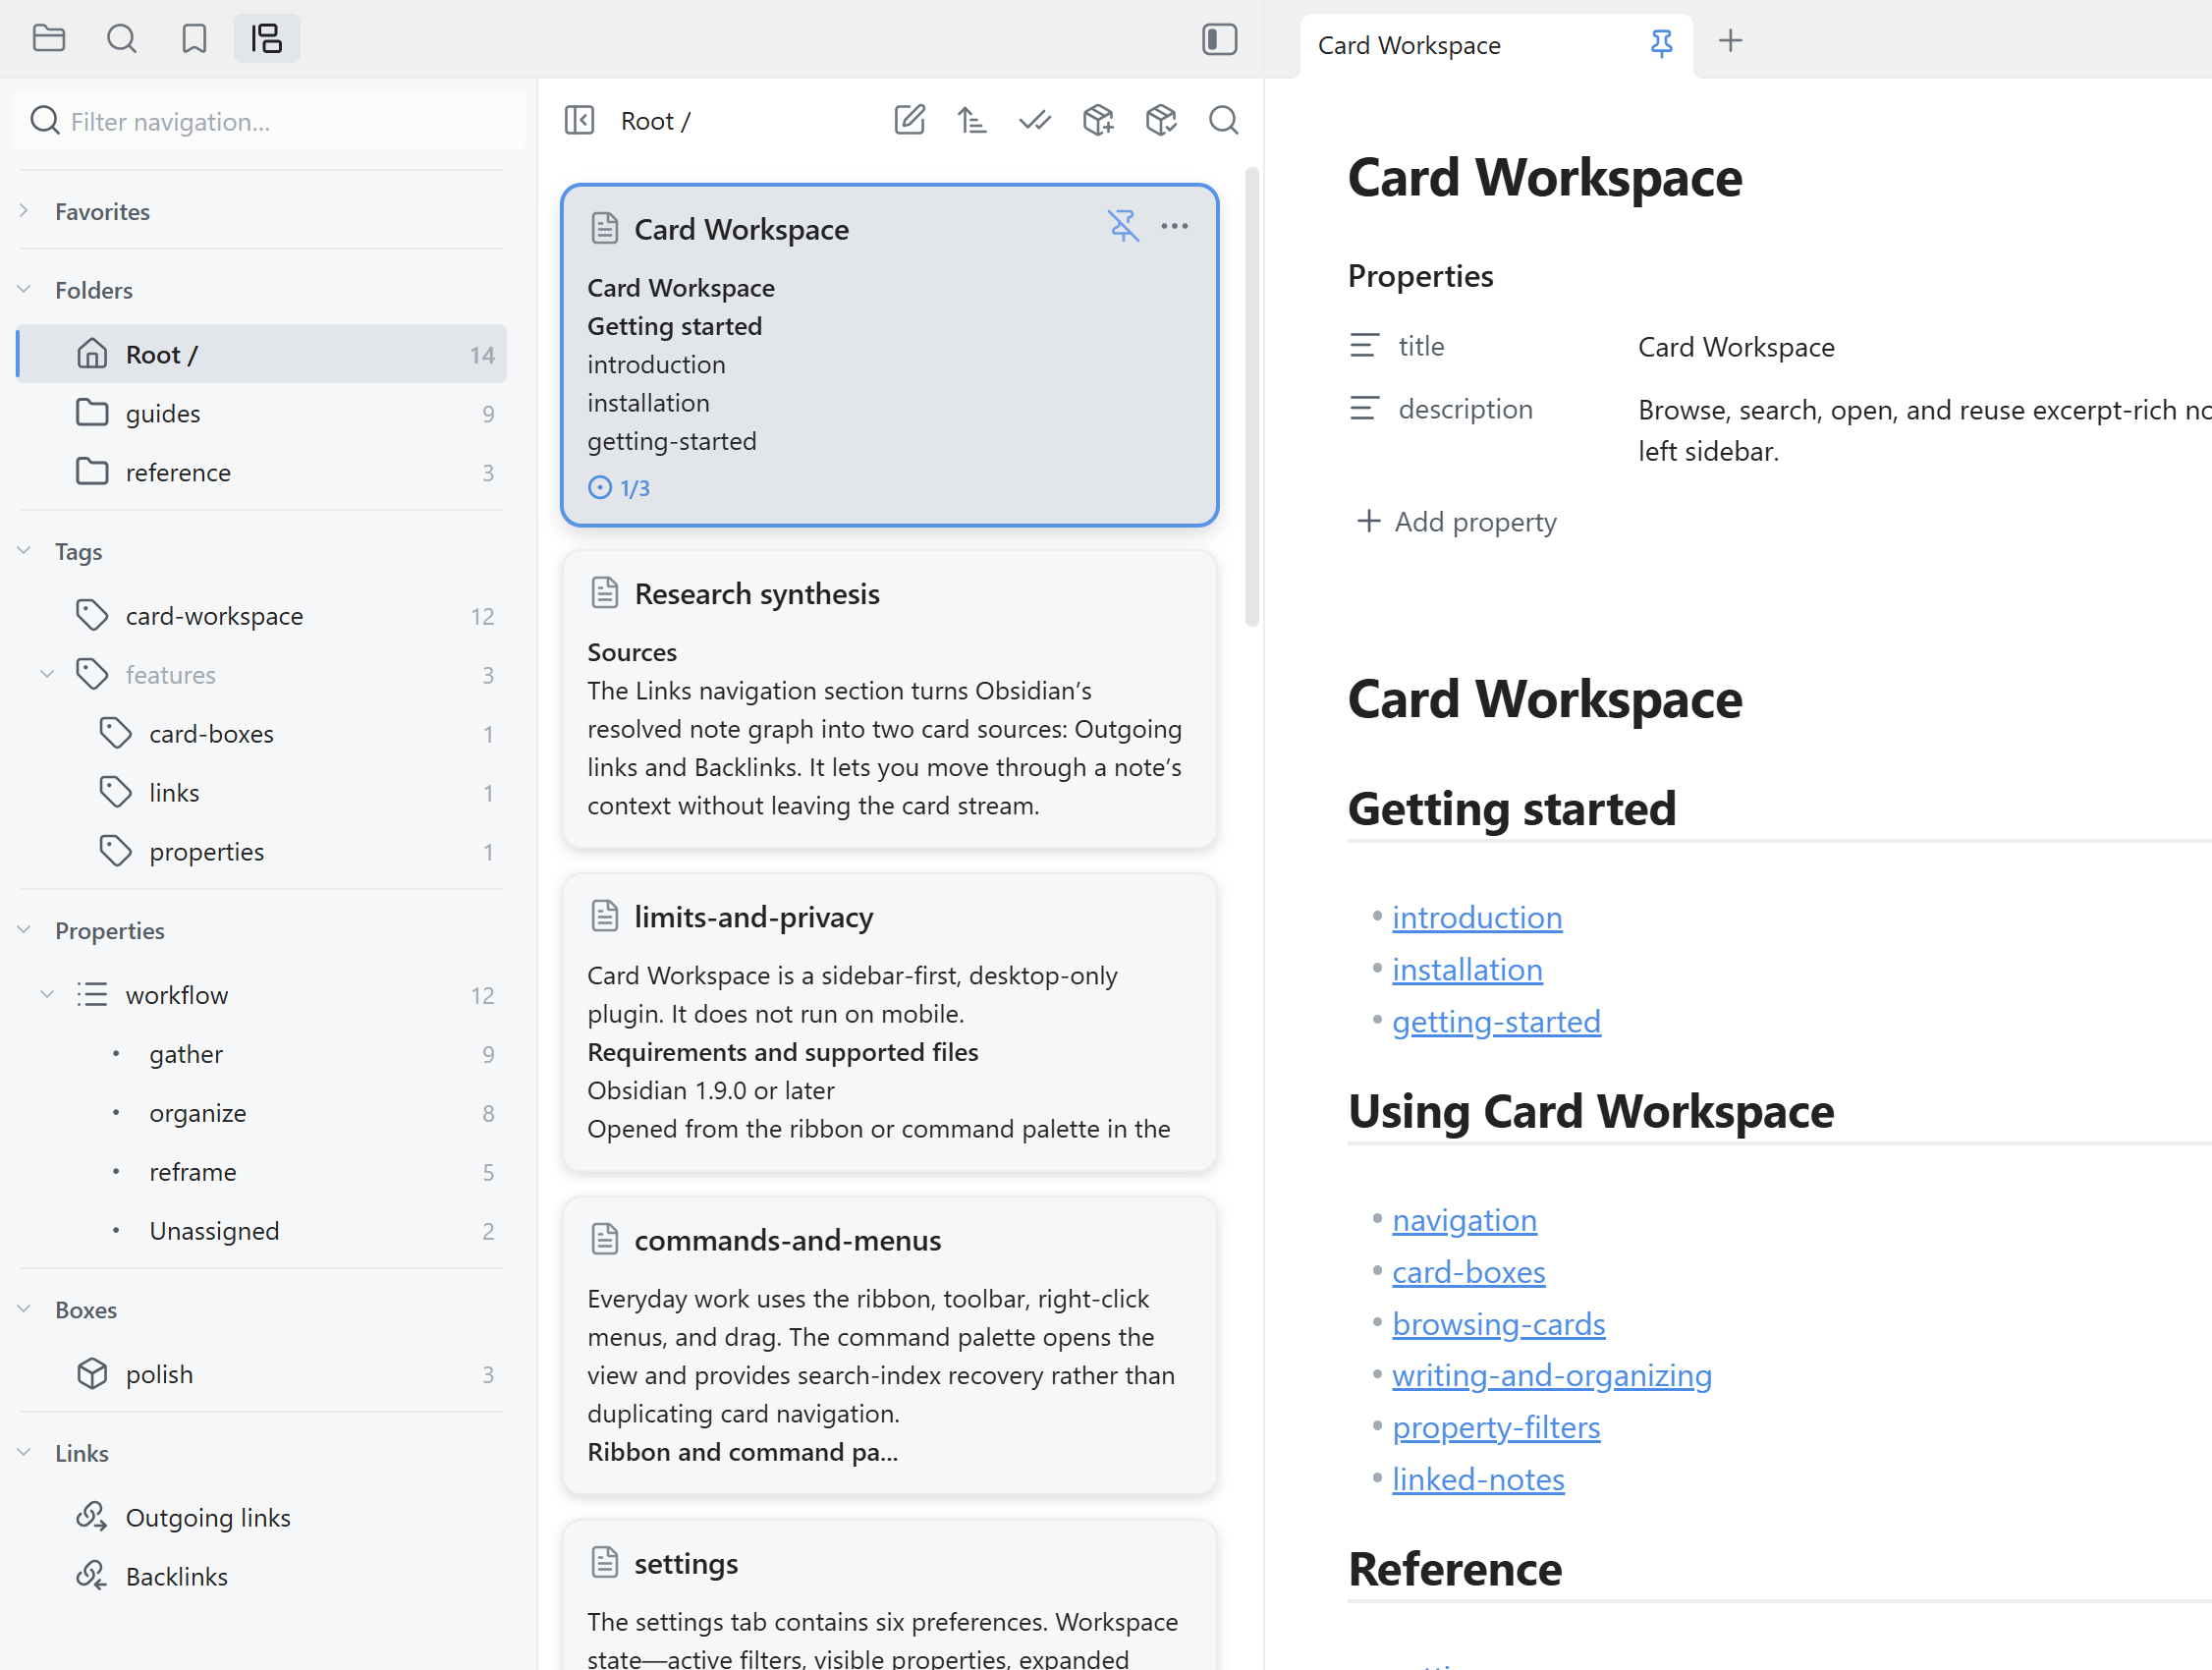The width and height of the screenshot is (2212, 1670).
Task: Open the Card Workspace card more options menu
Action: [1175, 226]
